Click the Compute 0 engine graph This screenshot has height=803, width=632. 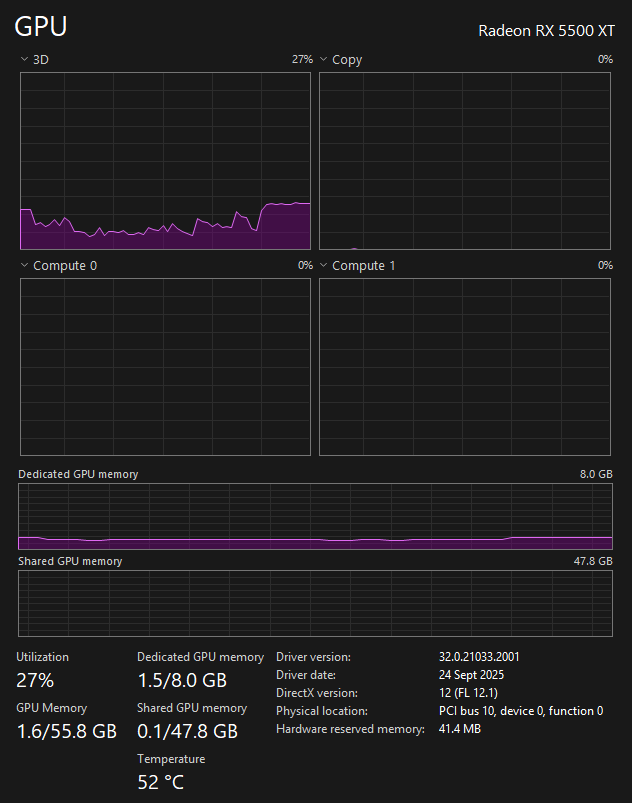165,367
